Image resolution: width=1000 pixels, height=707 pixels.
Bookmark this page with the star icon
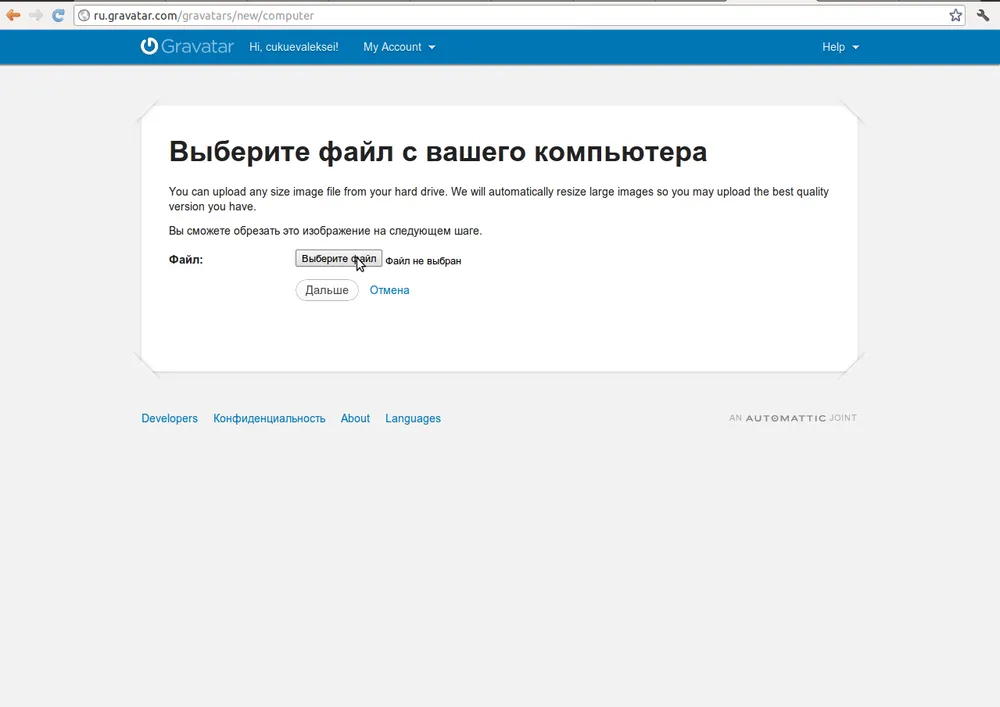(955, 16)
